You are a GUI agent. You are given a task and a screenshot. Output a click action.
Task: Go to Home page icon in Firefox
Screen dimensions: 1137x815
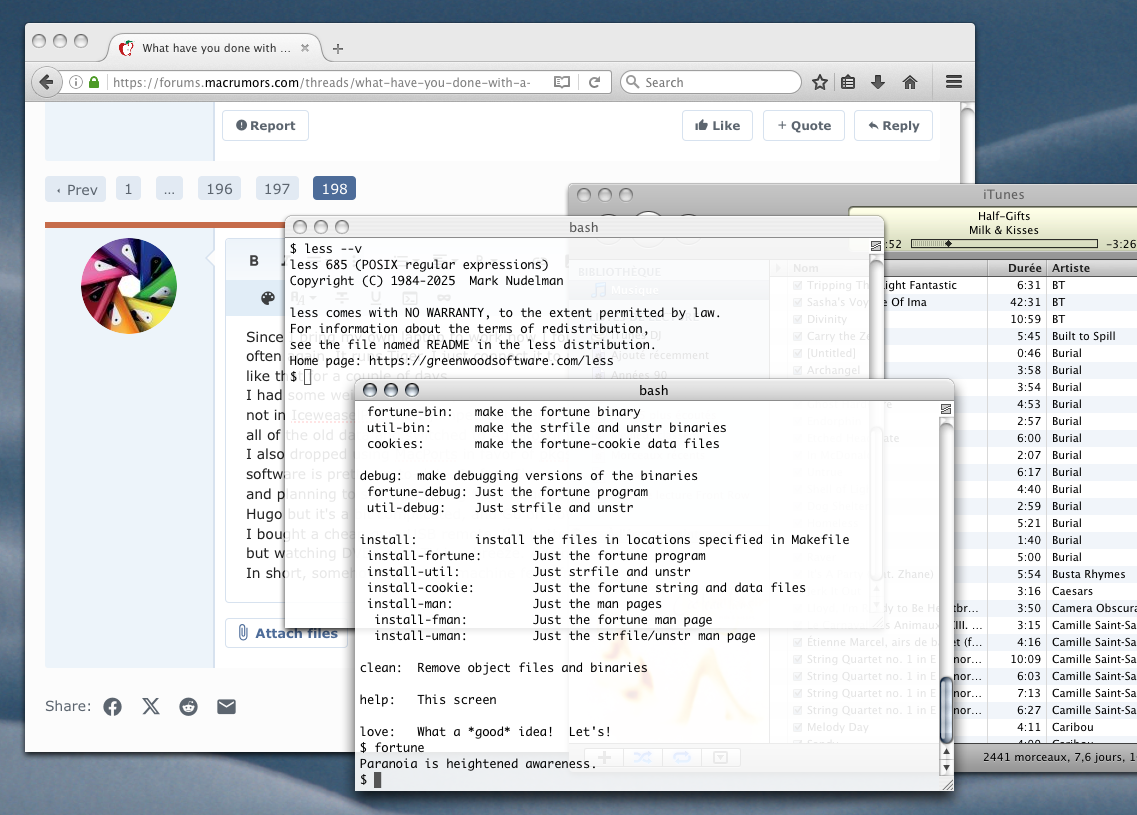tap(910, 82)
